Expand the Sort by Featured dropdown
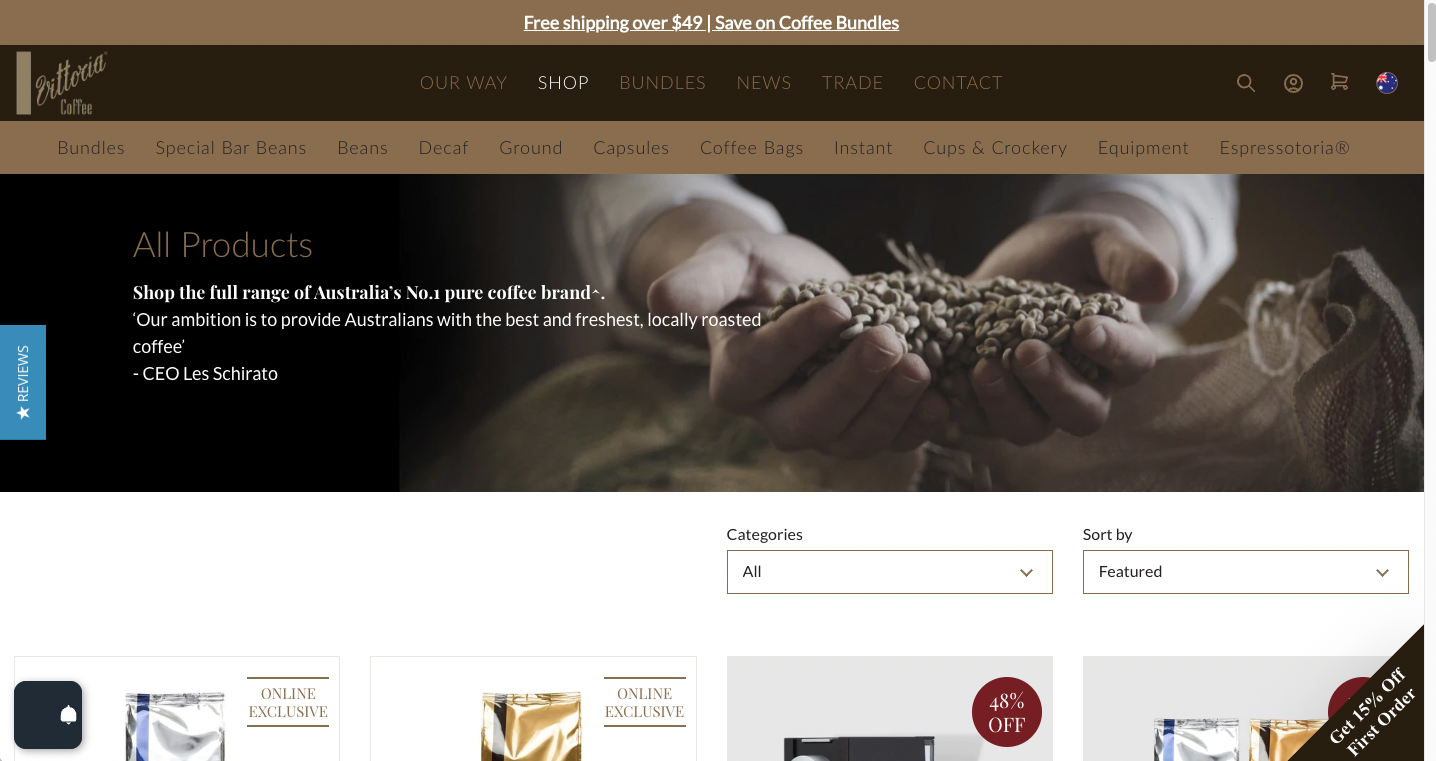 point(1245,572)
